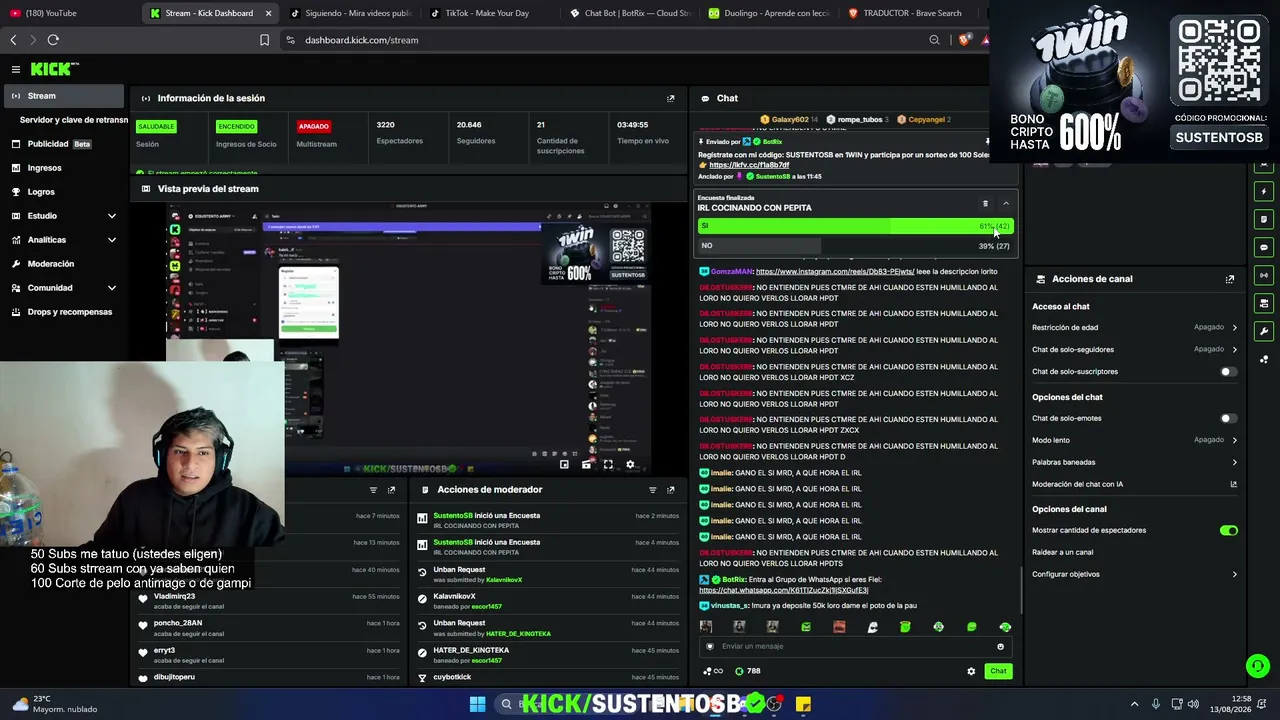Open the lkfv.cc link in pinned message

[x=749, y=165]
